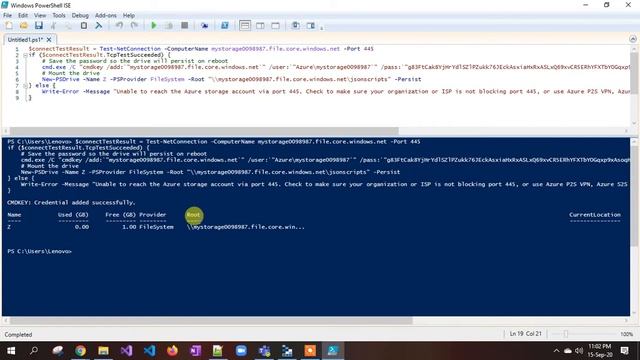Image resolution: width=640 pixels, height=360 pixels.
Task: Open the View menu
Action: [40, 15]
